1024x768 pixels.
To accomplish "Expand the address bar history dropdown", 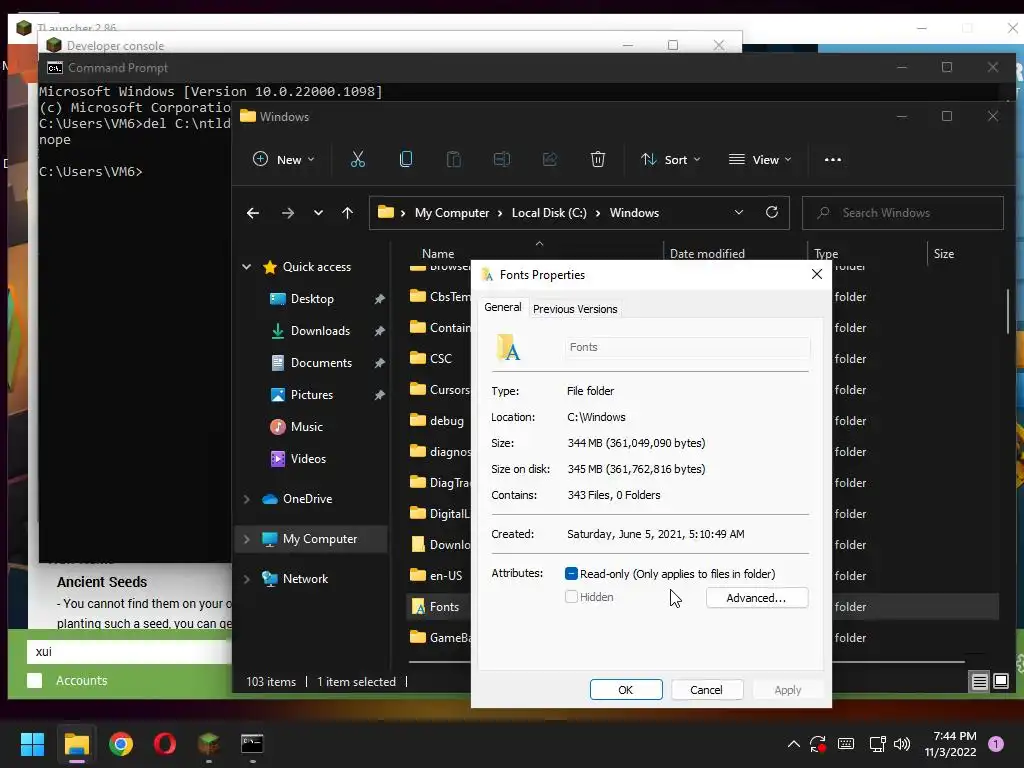I will pos(739,212).
